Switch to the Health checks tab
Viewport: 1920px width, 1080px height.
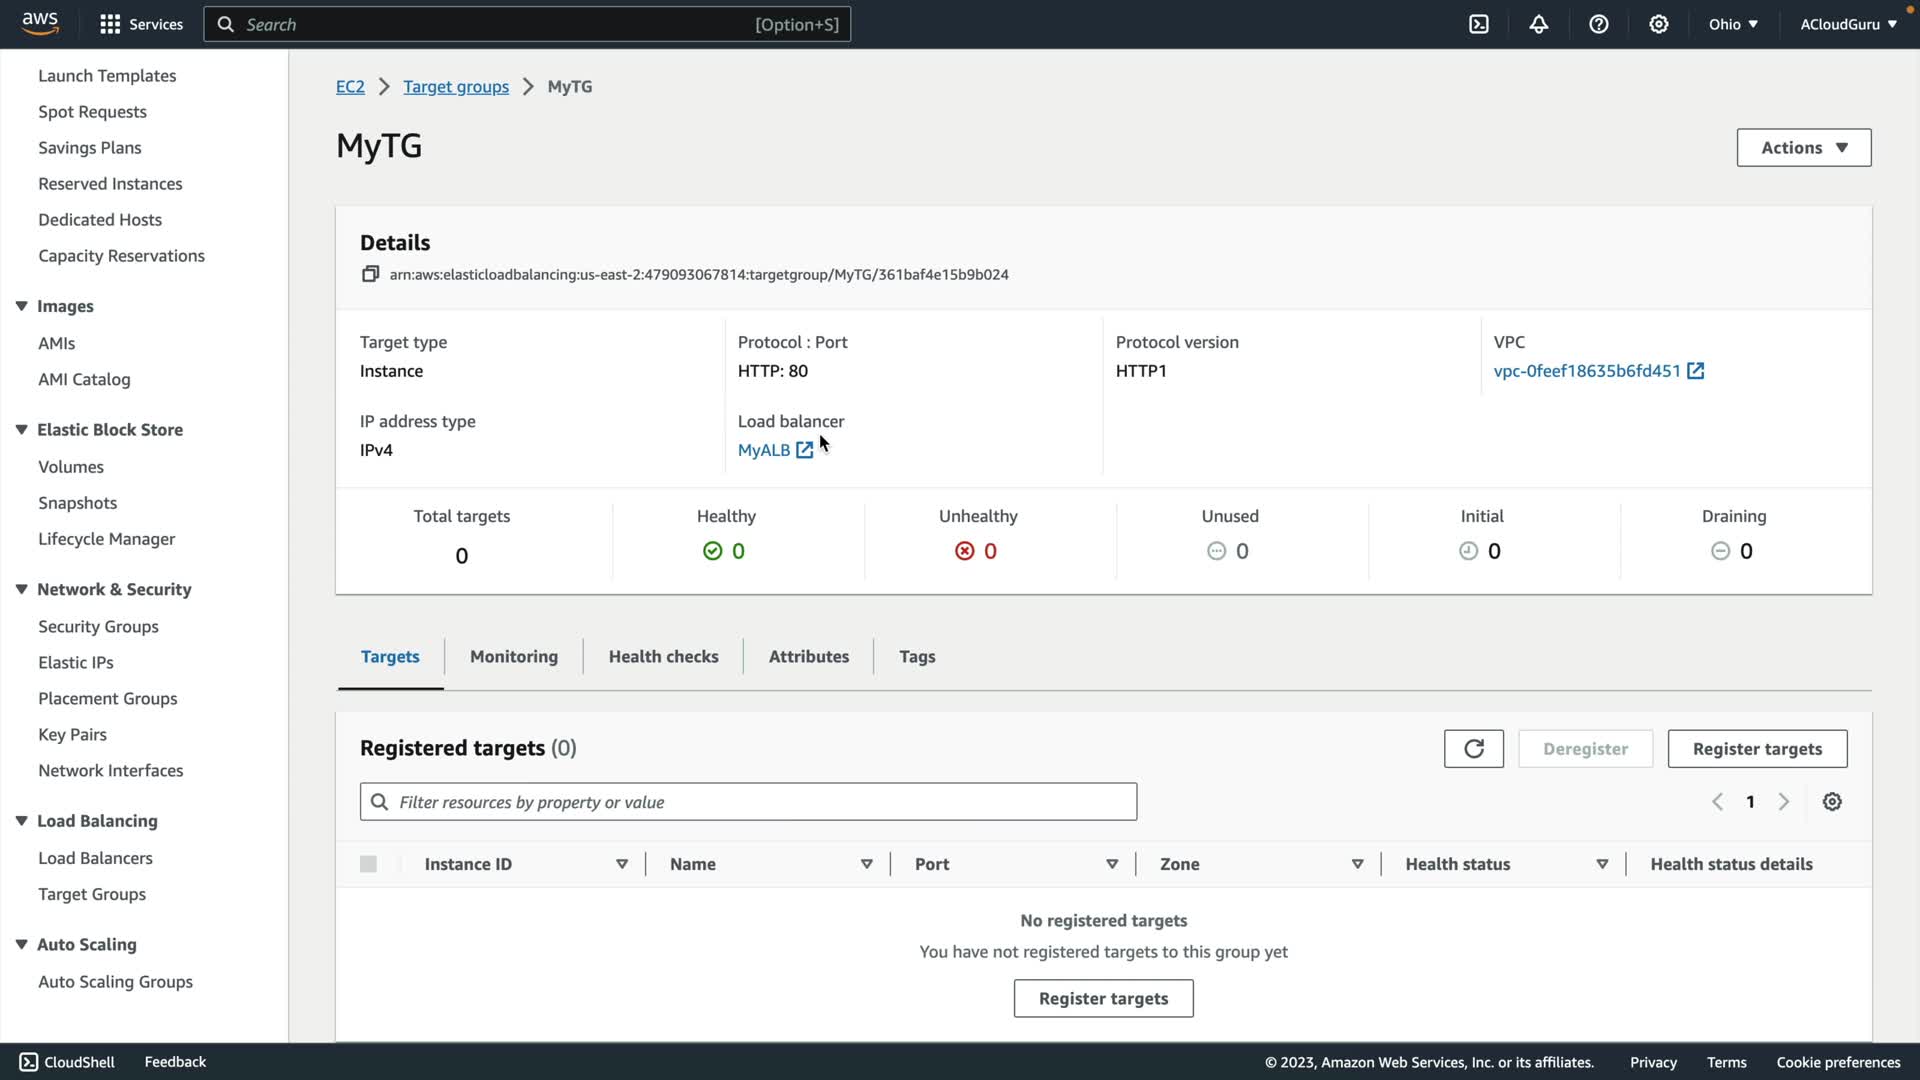pos(663,657)
